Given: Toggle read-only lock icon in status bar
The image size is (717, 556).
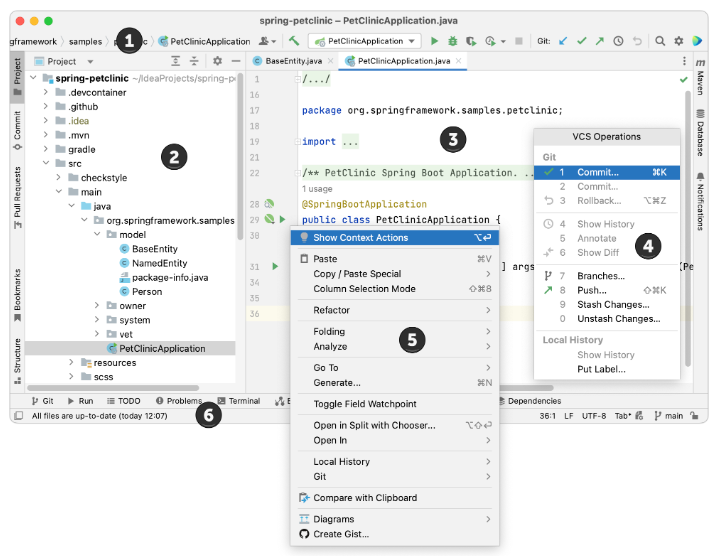Looking at the screenshot, I should 694,416.
